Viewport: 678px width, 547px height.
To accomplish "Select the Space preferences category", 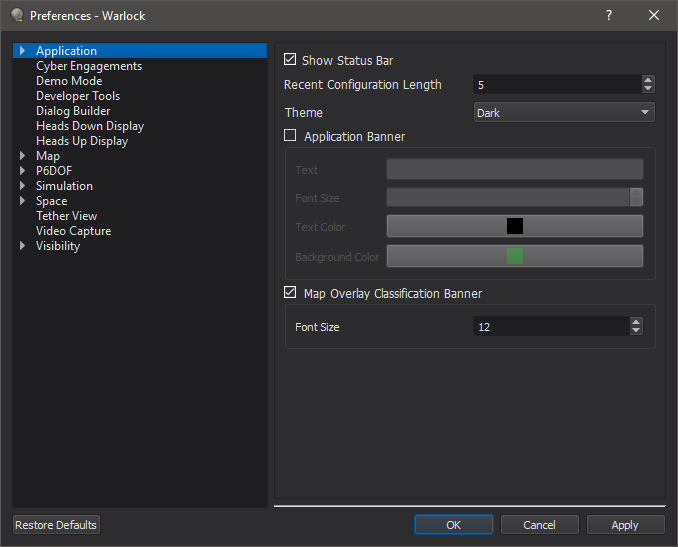I will (x=51, y=201).
